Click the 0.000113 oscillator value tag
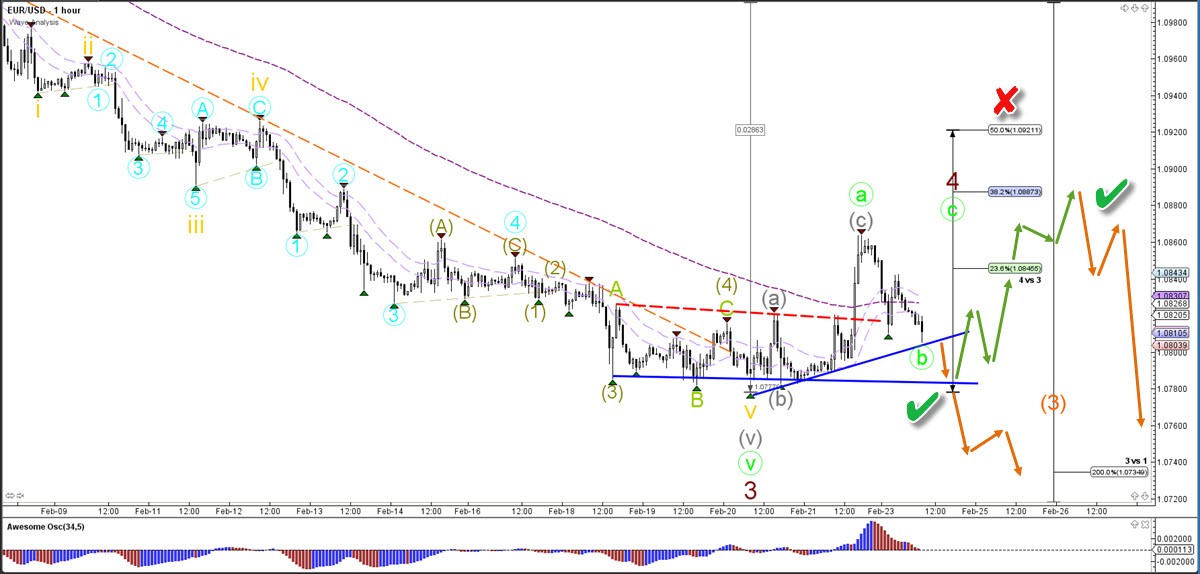 [1175, 550]
